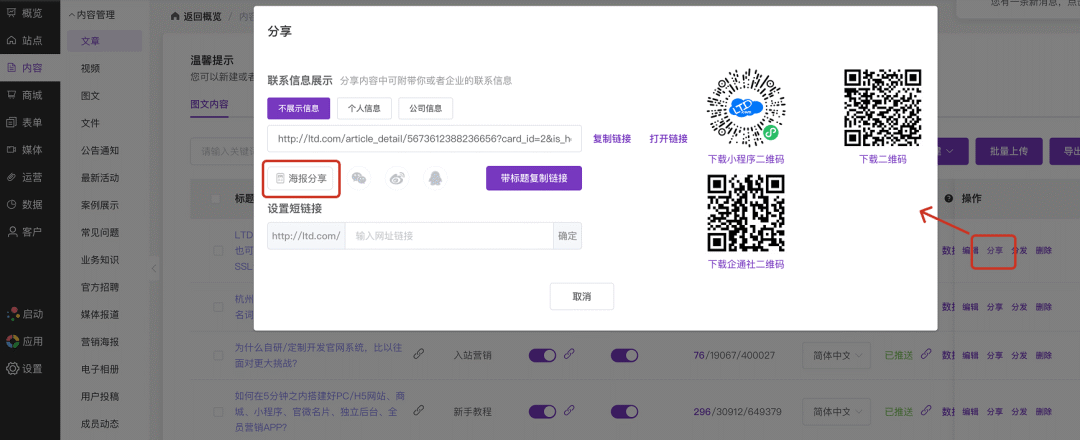
Task: Click the 输入网址链接 short link field
Action: coord(449,236)
